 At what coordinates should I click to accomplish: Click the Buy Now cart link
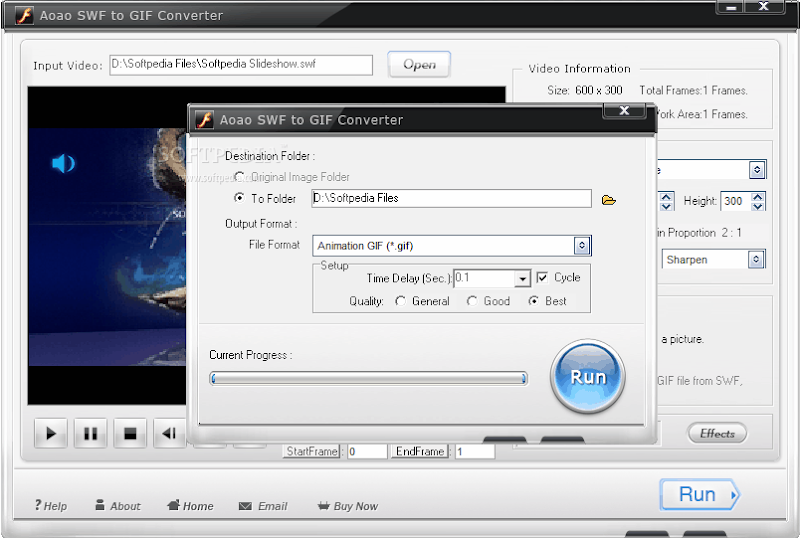pos(347,506)
